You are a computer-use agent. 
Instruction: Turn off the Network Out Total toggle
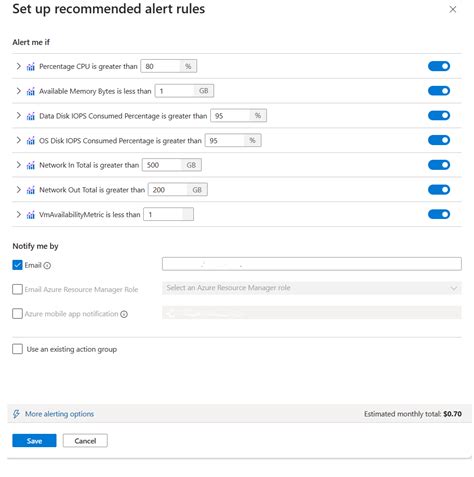point(439,190)
